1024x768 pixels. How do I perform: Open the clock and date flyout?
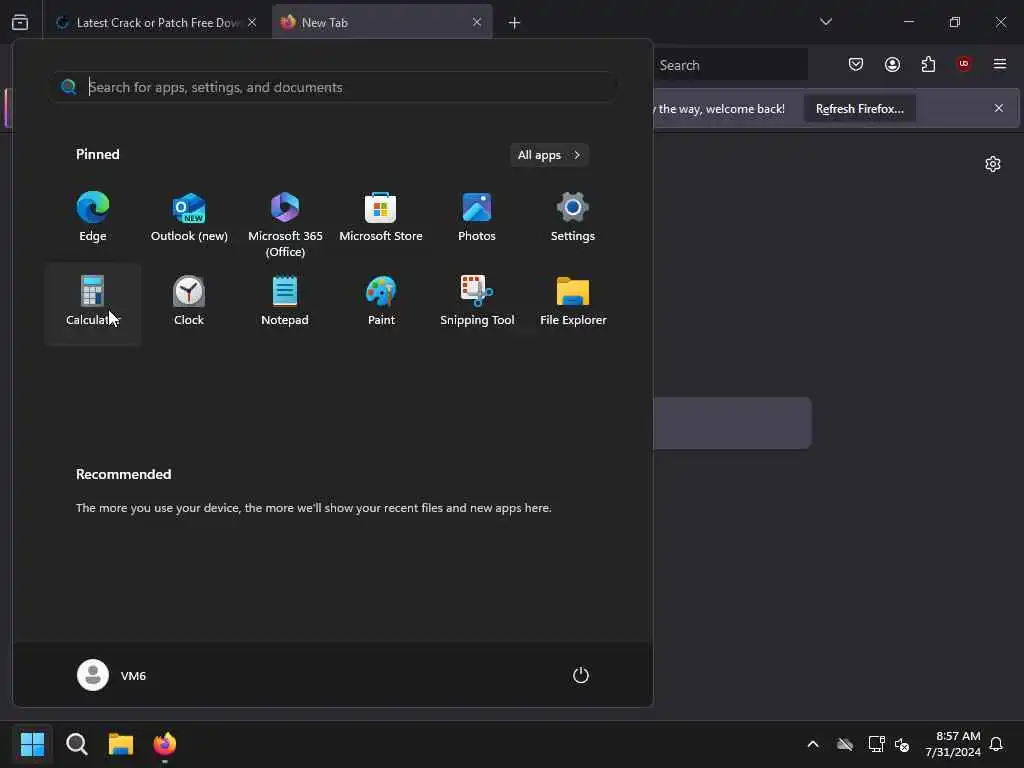953,744
